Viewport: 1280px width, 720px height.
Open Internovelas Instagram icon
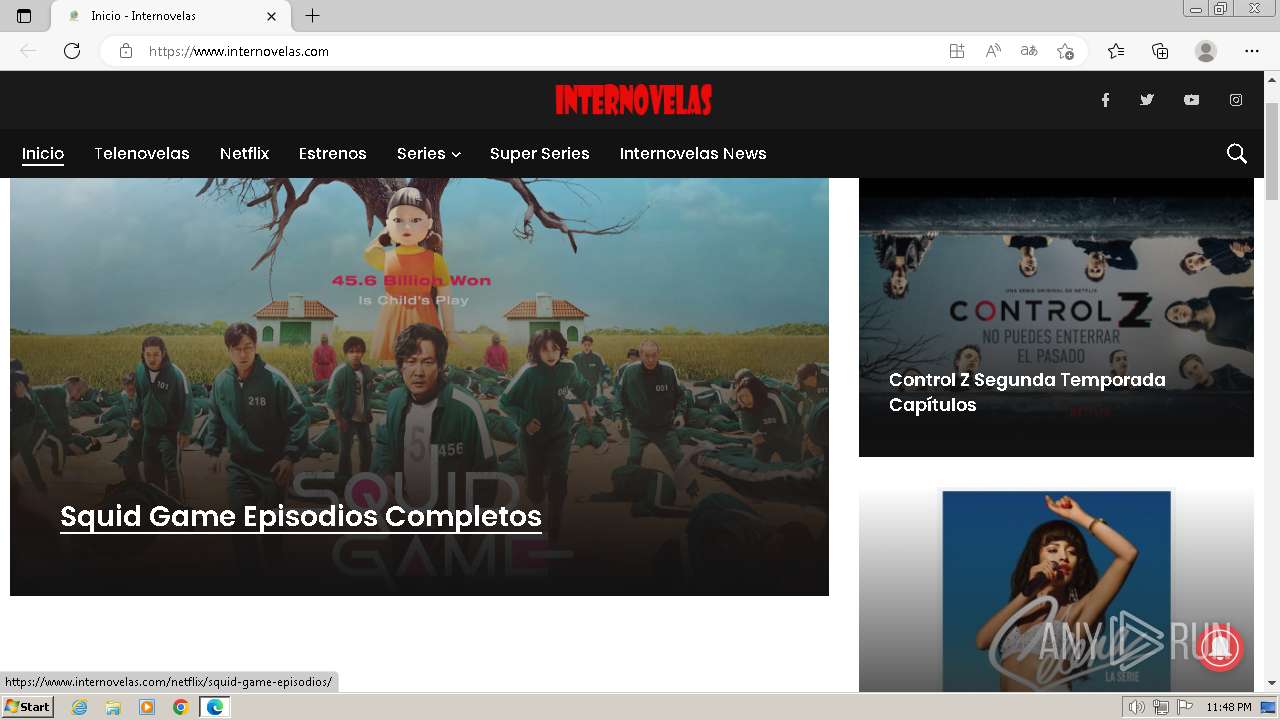1236,100
